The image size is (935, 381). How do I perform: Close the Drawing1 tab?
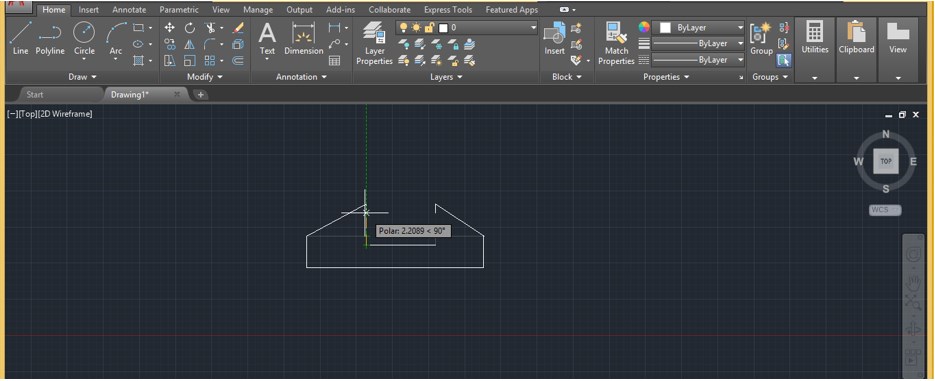coord(177,95)
